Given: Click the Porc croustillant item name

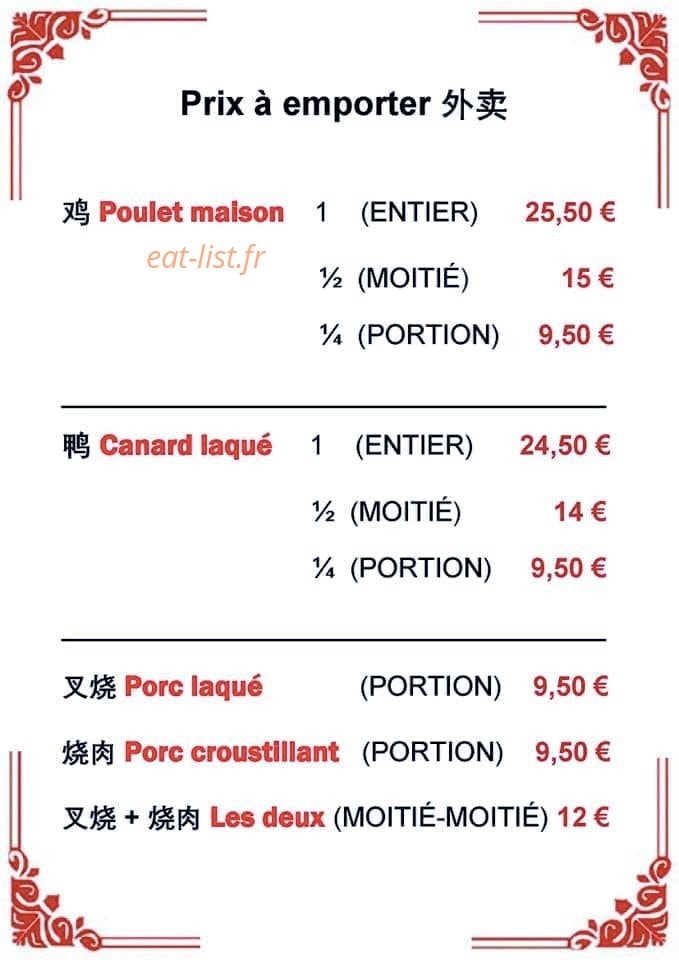Looking at the screenshot, I should pyautogui.click(x=231, y=752).
